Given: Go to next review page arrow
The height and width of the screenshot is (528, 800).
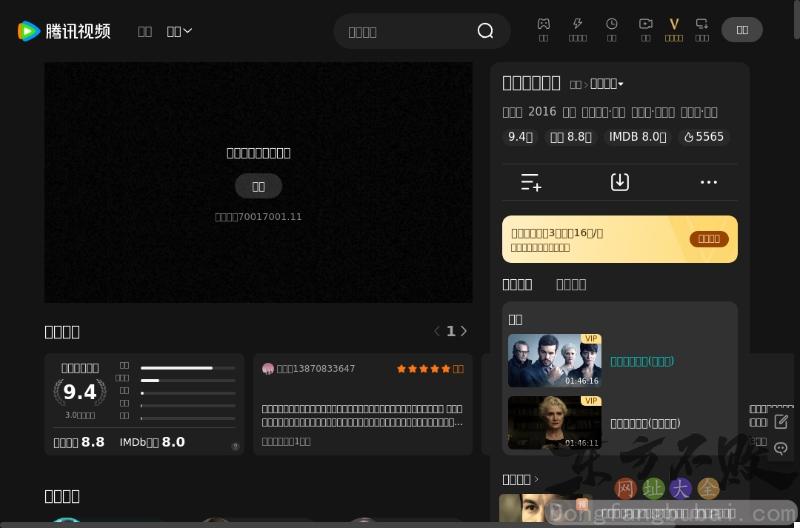Looking at the screenshot, I should (x=464, y=331).
